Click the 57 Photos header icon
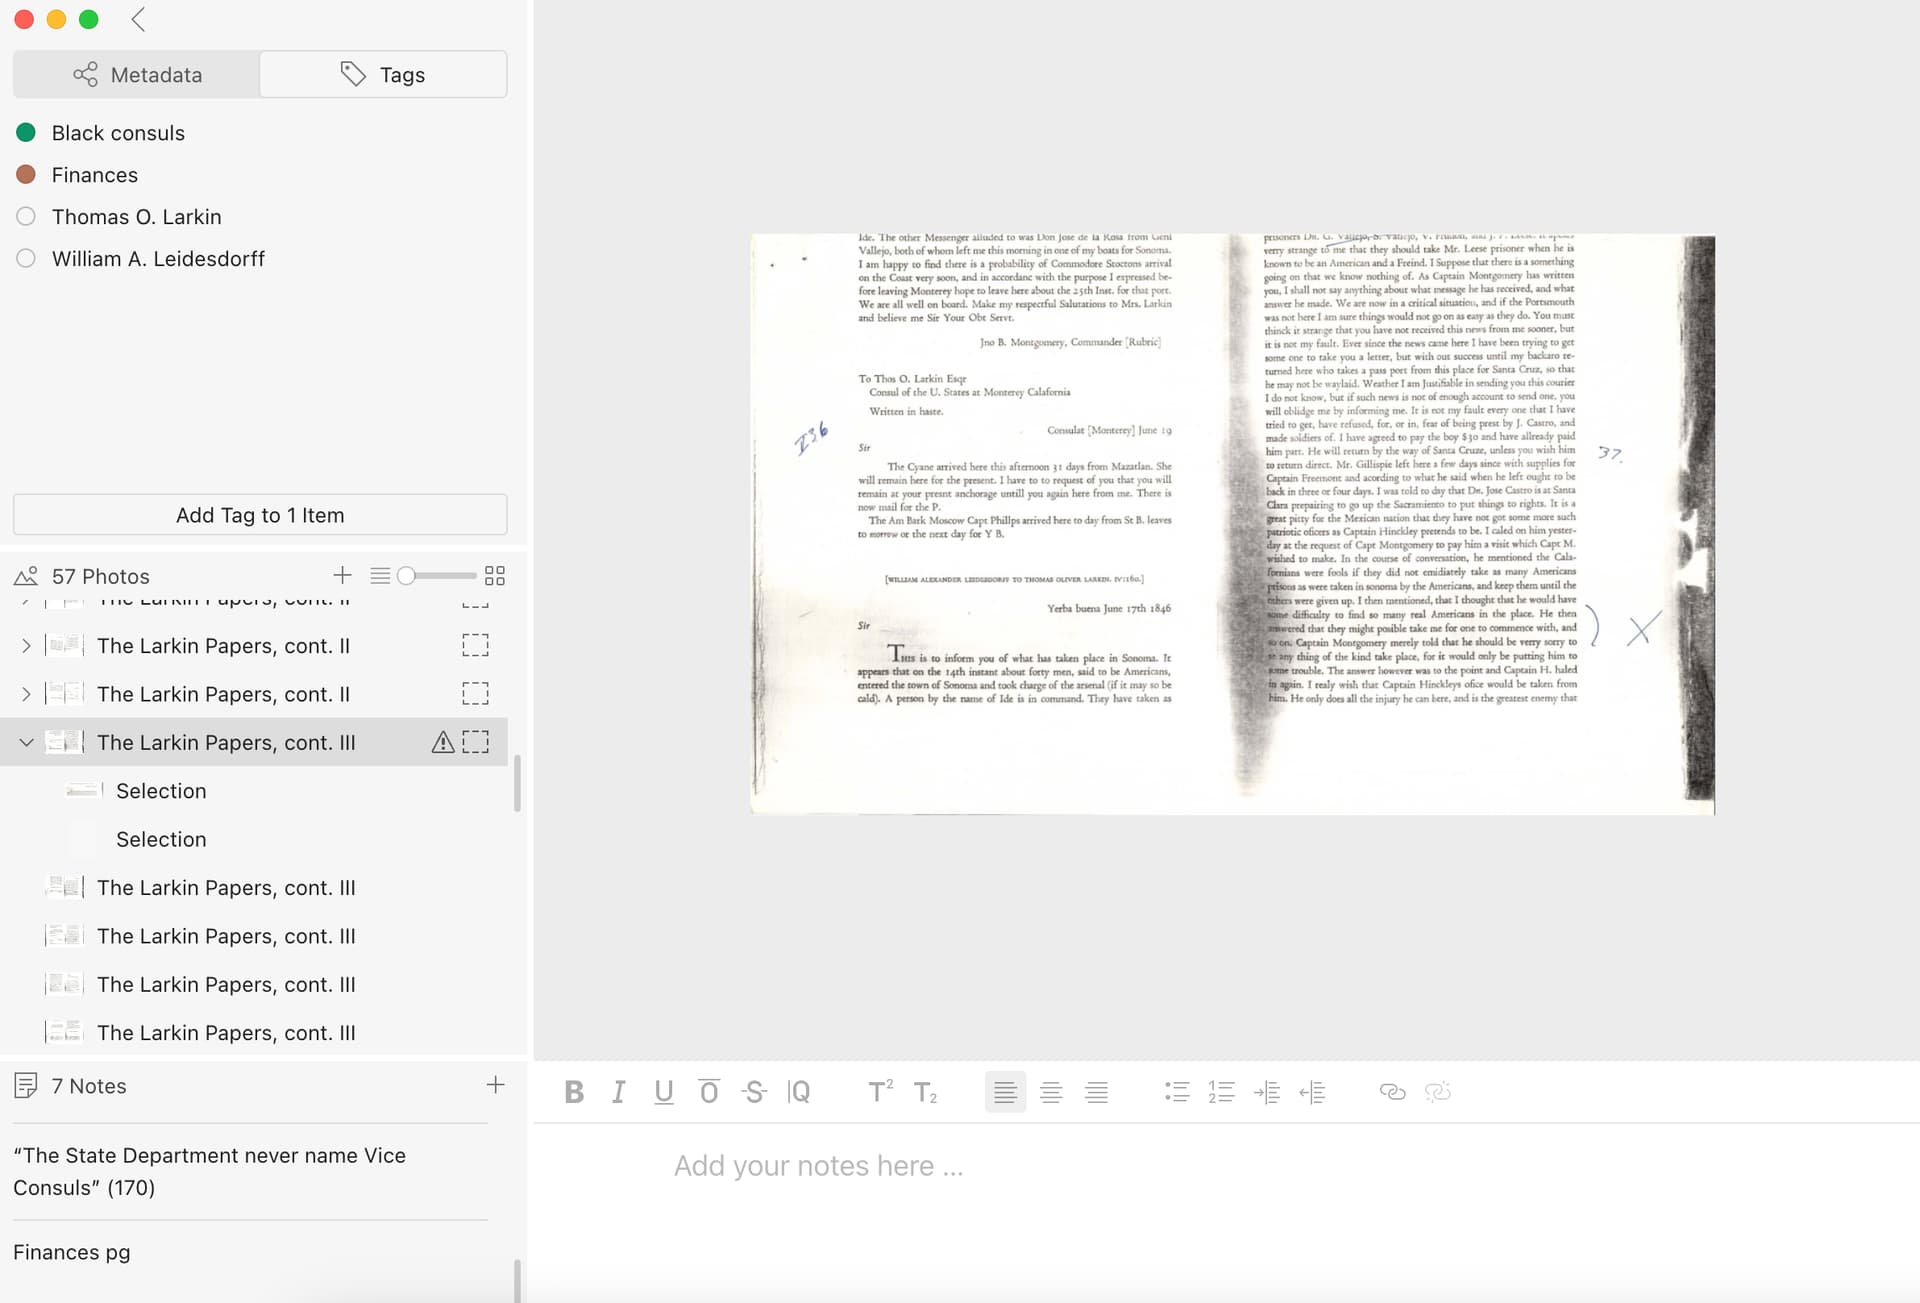The image size is (1920, 1303). pyautogui.click(x=26, y=576)
